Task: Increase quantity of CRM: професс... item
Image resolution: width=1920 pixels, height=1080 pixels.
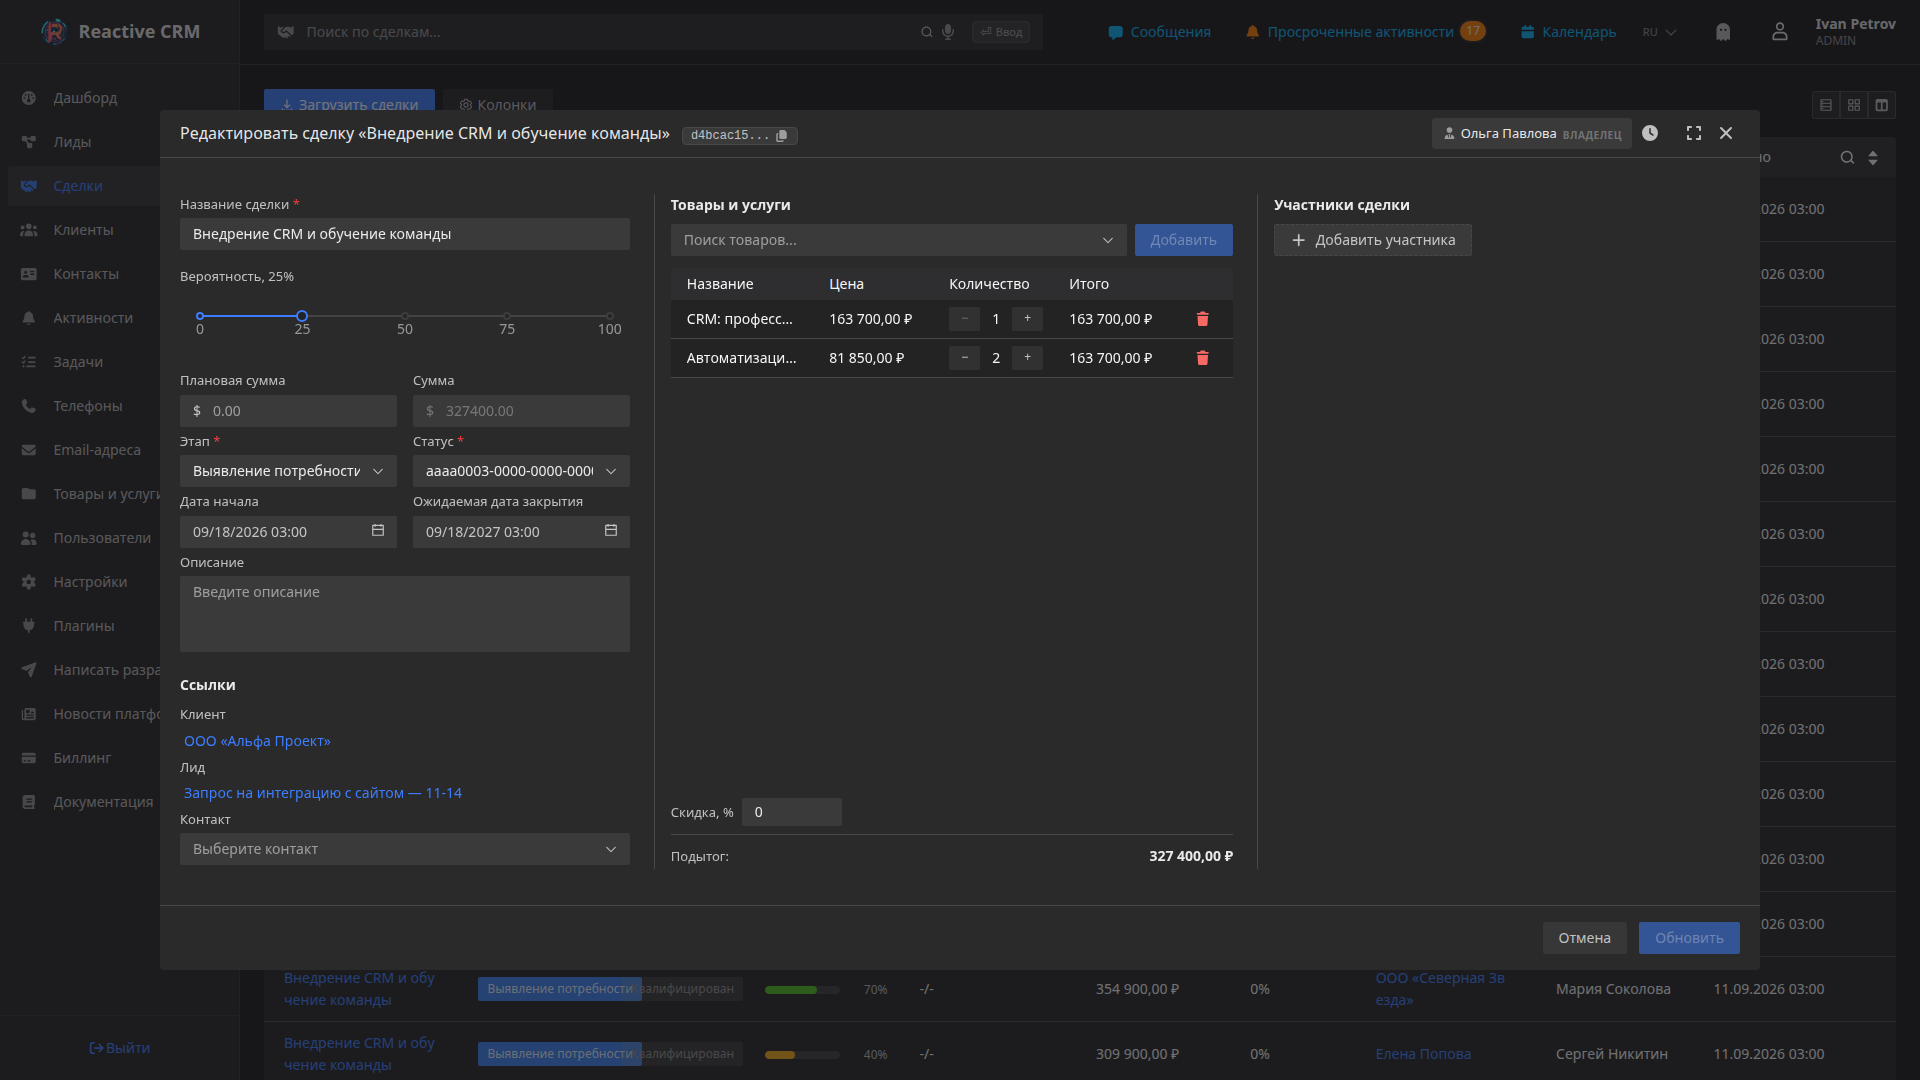Action: point(1027,319)
